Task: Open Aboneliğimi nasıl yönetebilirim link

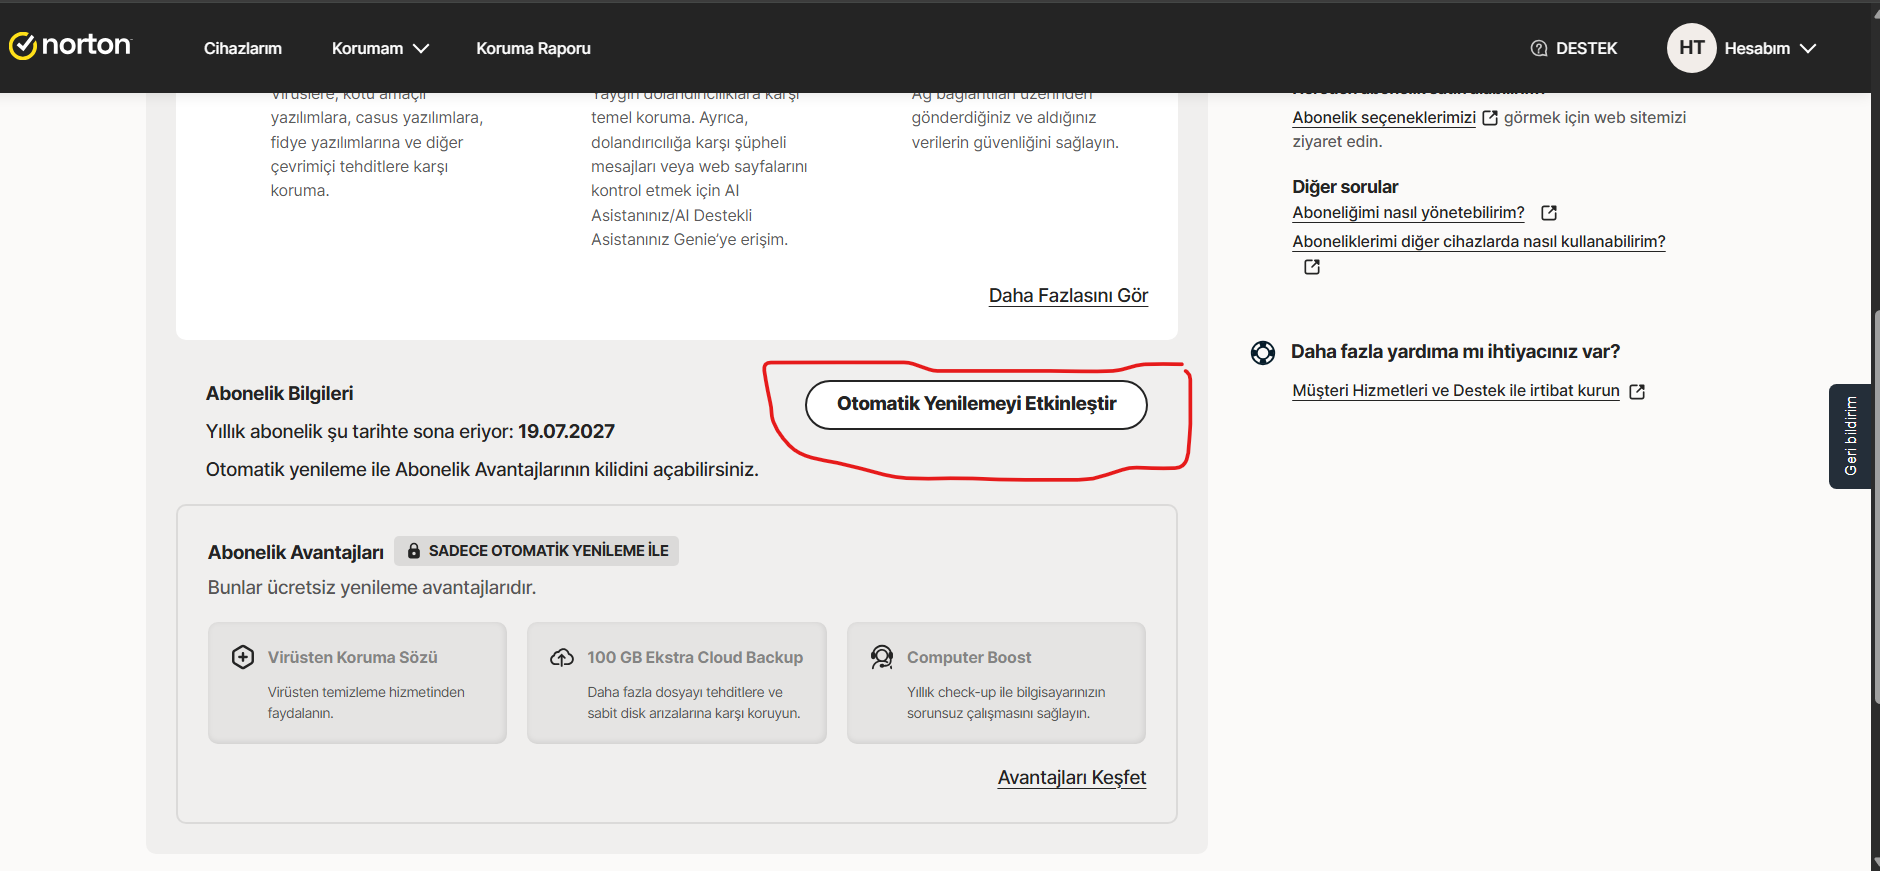Action: point(1408,212)
